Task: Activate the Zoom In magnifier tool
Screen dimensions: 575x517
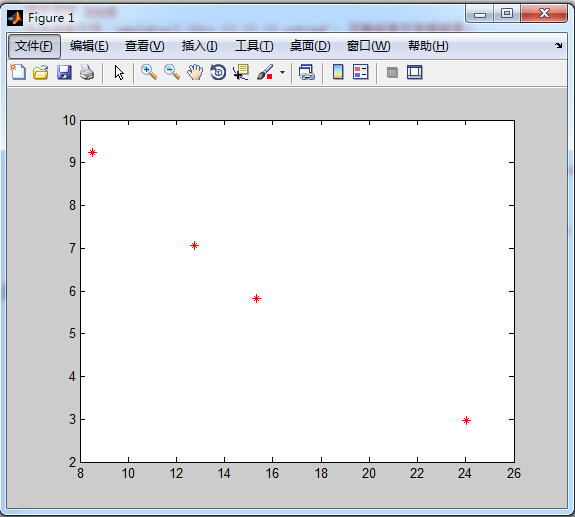Action: click(x=149, y=72)
